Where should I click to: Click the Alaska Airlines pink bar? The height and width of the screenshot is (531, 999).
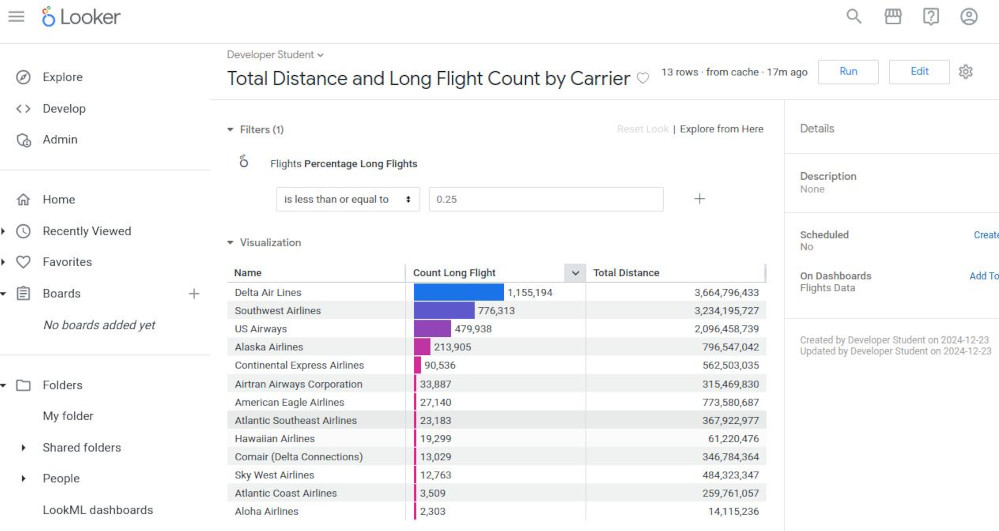click(422, 347)
